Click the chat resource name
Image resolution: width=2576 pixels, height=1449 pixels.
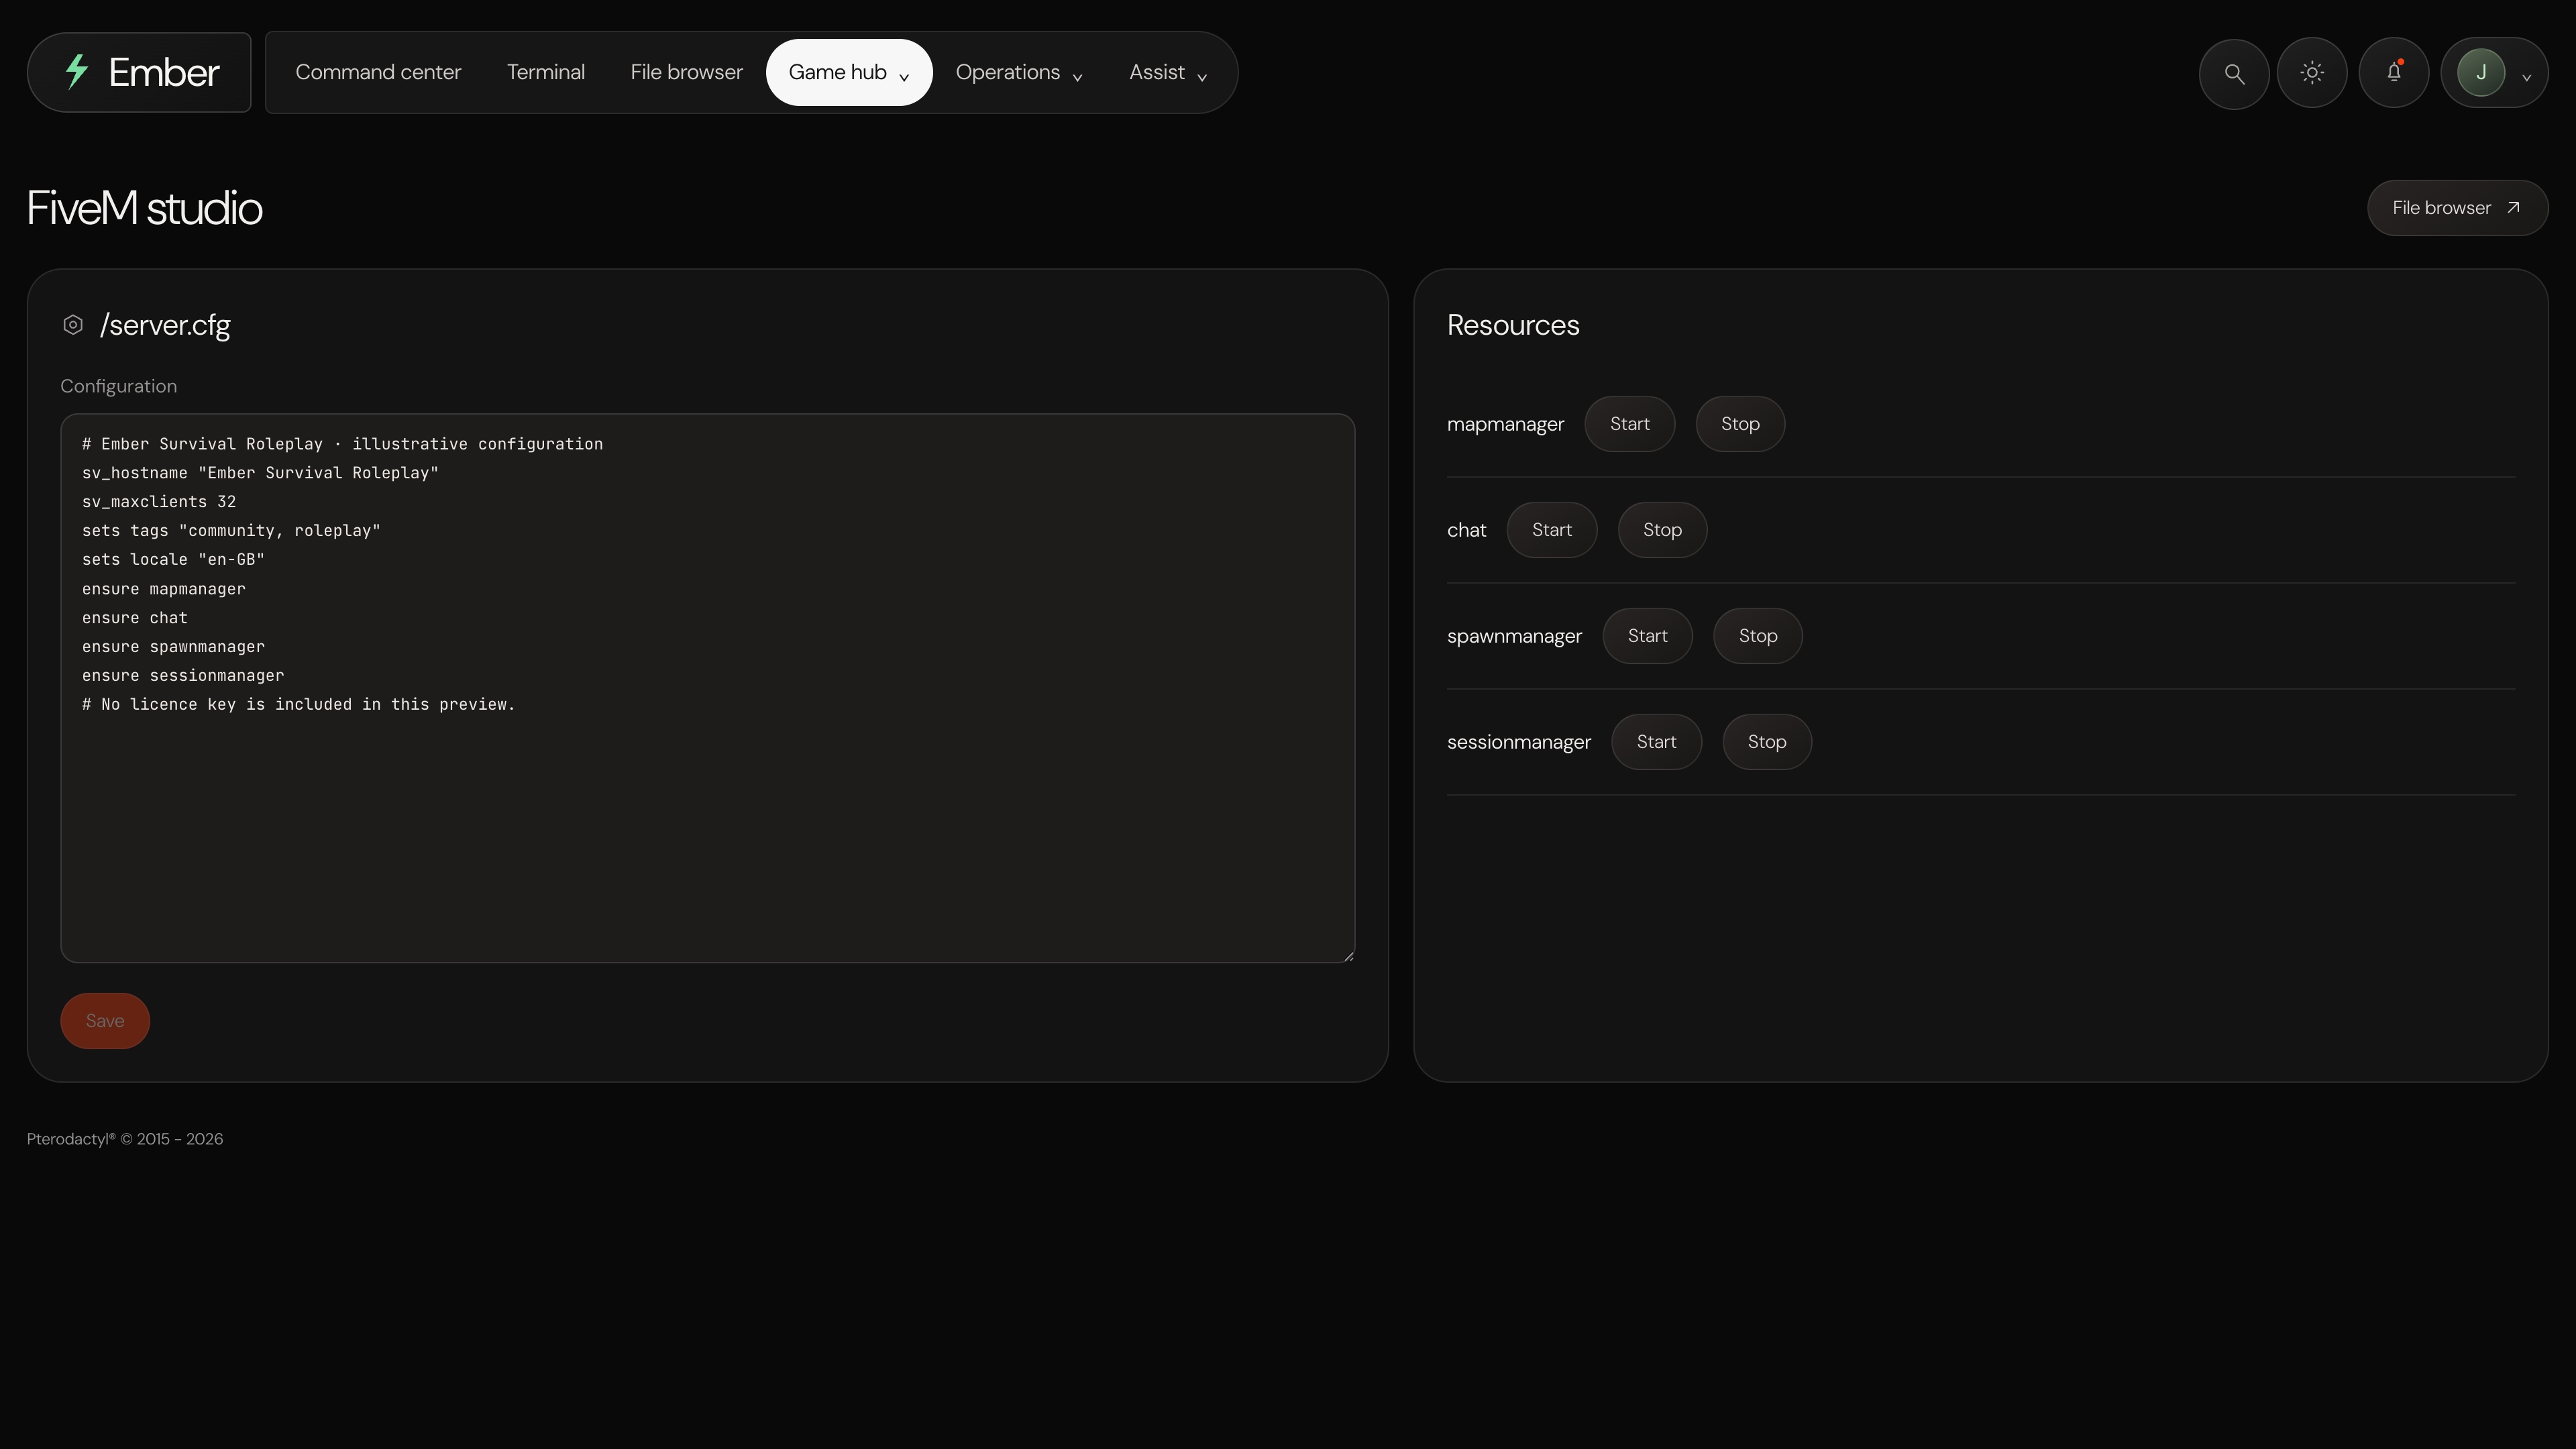tap(1466, 530)
